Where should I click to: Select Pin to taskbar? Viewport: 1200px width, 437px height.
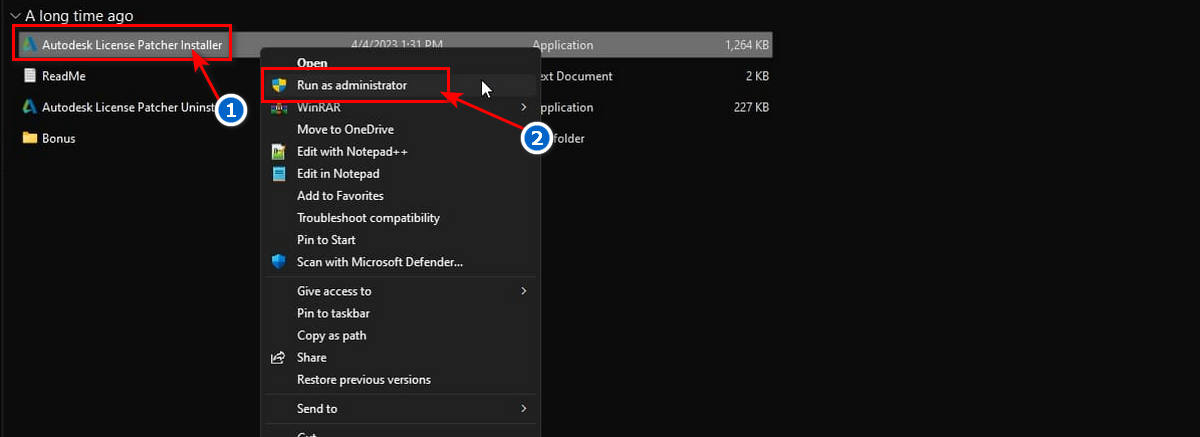333,313
